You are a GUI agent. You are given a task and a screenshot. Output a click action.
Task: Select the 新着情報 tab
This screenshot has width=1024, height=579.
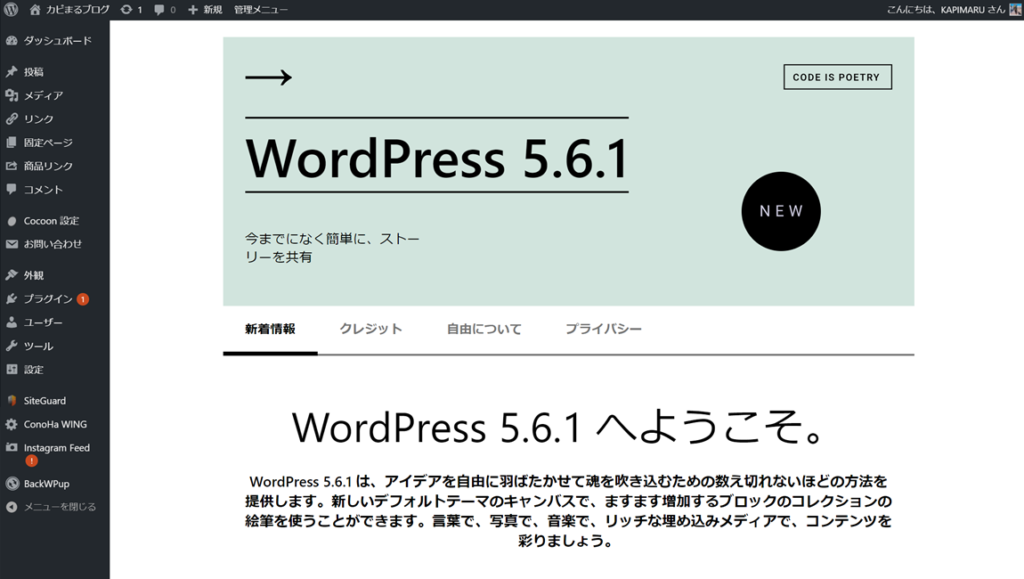(x=270, y=329)
